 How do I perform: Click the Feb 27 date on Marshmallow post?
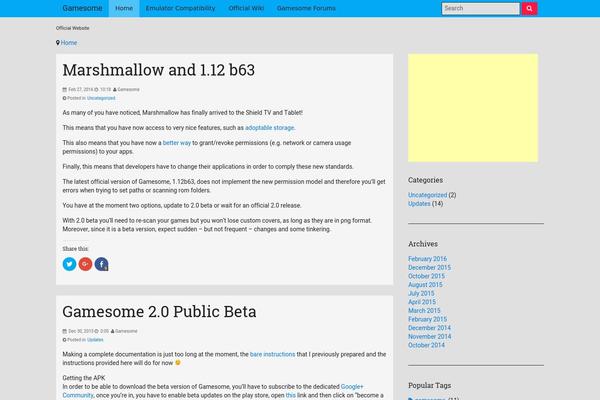click(x=80, y=90)
